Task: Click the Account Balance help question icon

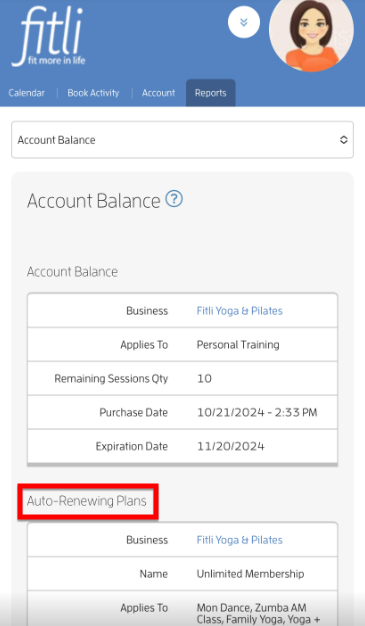Action: pyautogui.click(x=174, y=198)
